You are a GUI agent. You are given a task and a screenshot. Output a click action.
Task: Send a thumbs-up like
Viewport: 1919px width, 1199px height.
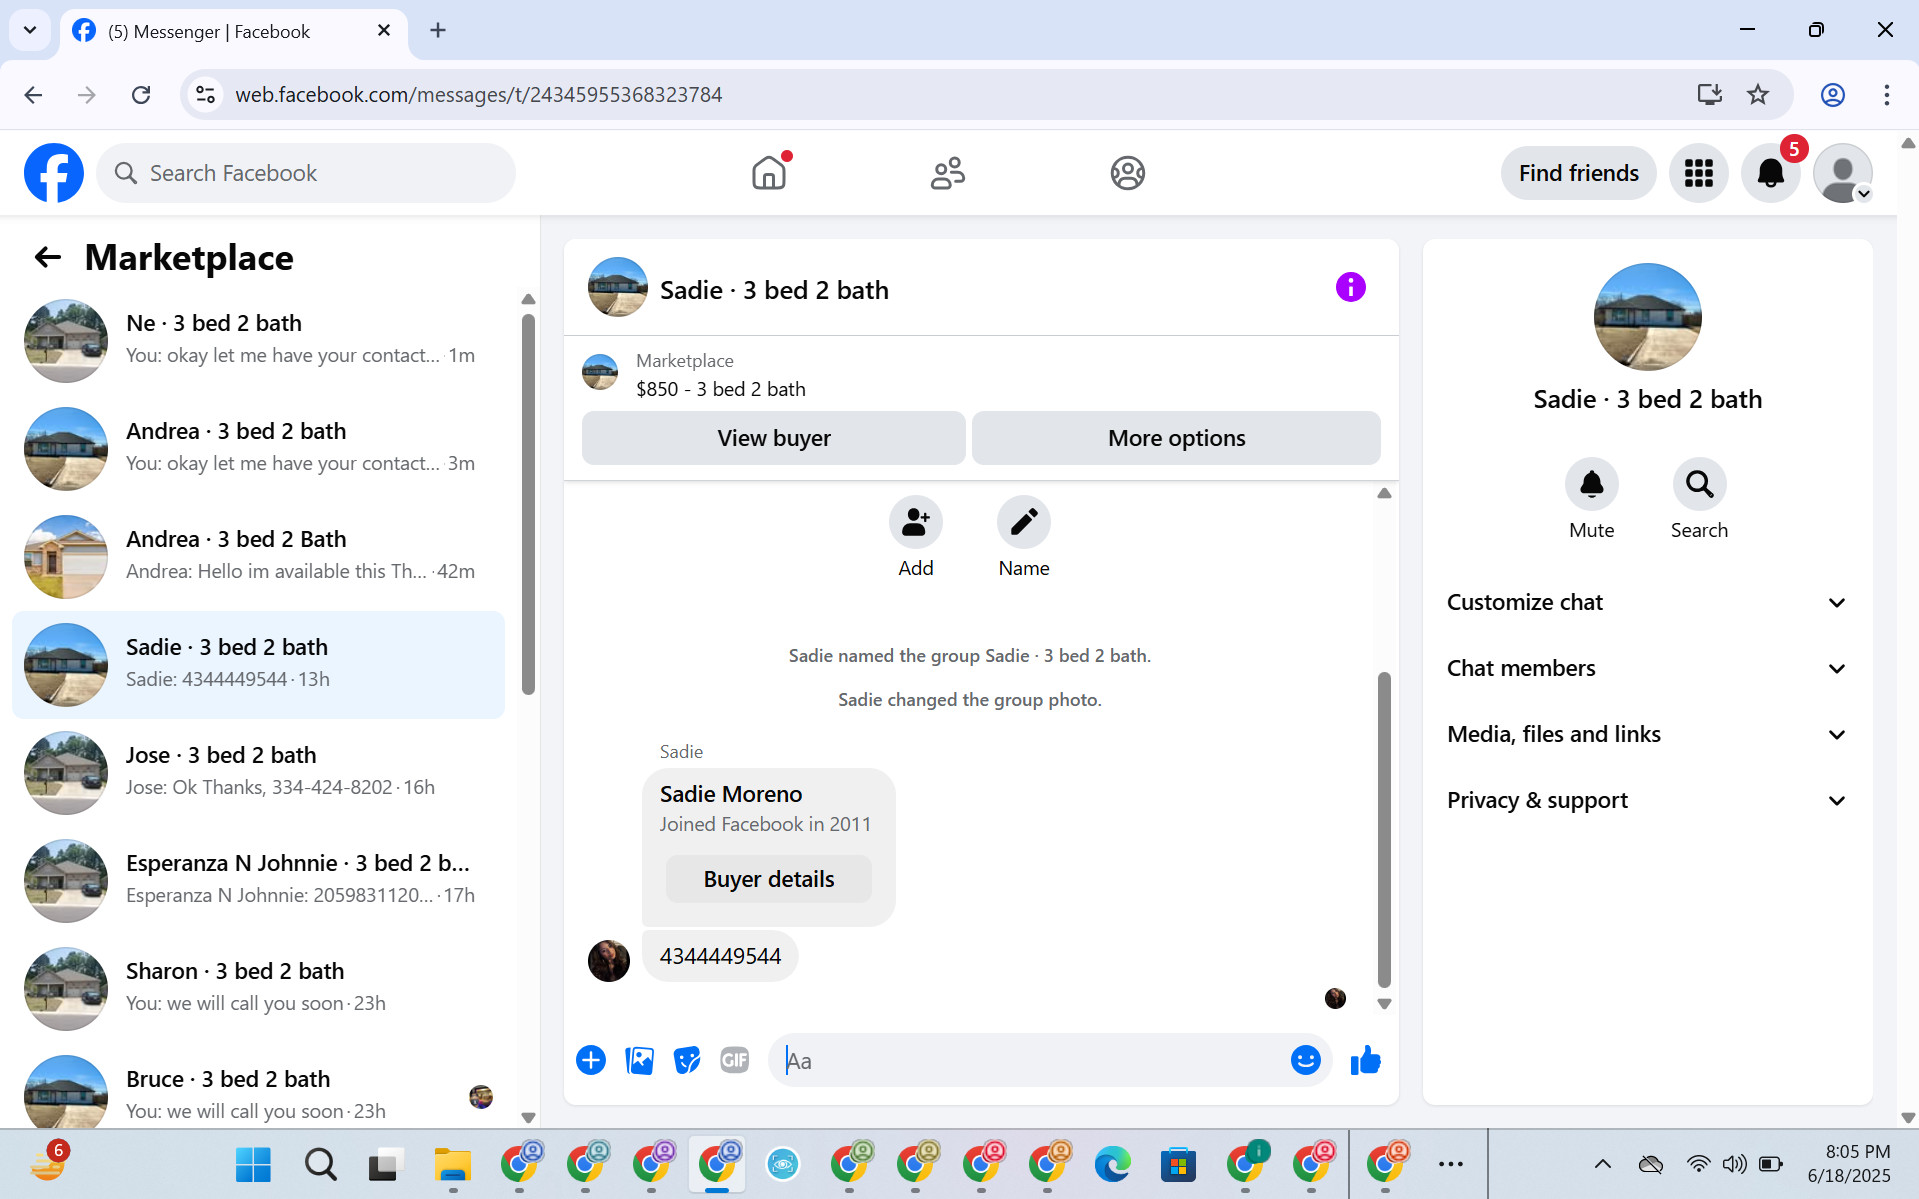pyautogui.click(x=1365, y=1060)
